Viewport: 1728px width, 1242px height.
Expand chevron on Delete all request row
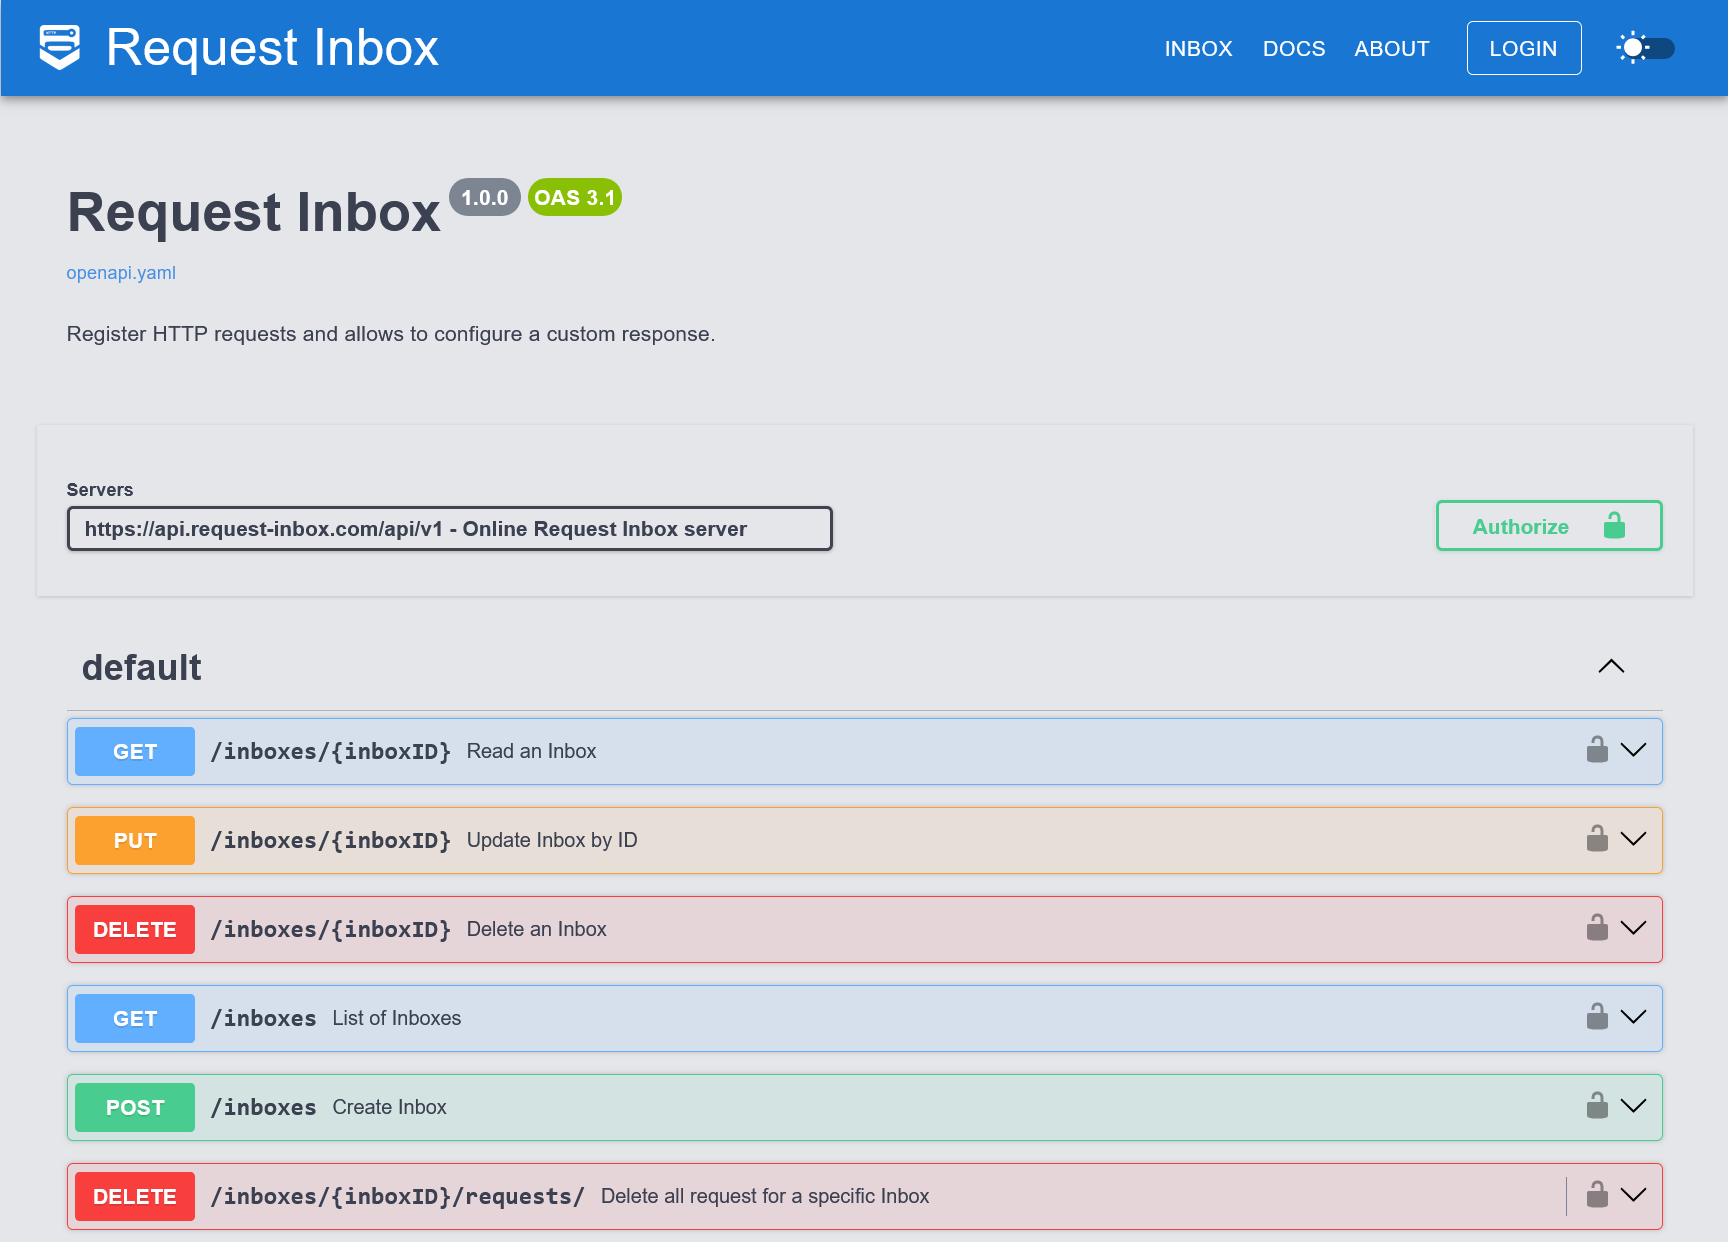1633,1195
